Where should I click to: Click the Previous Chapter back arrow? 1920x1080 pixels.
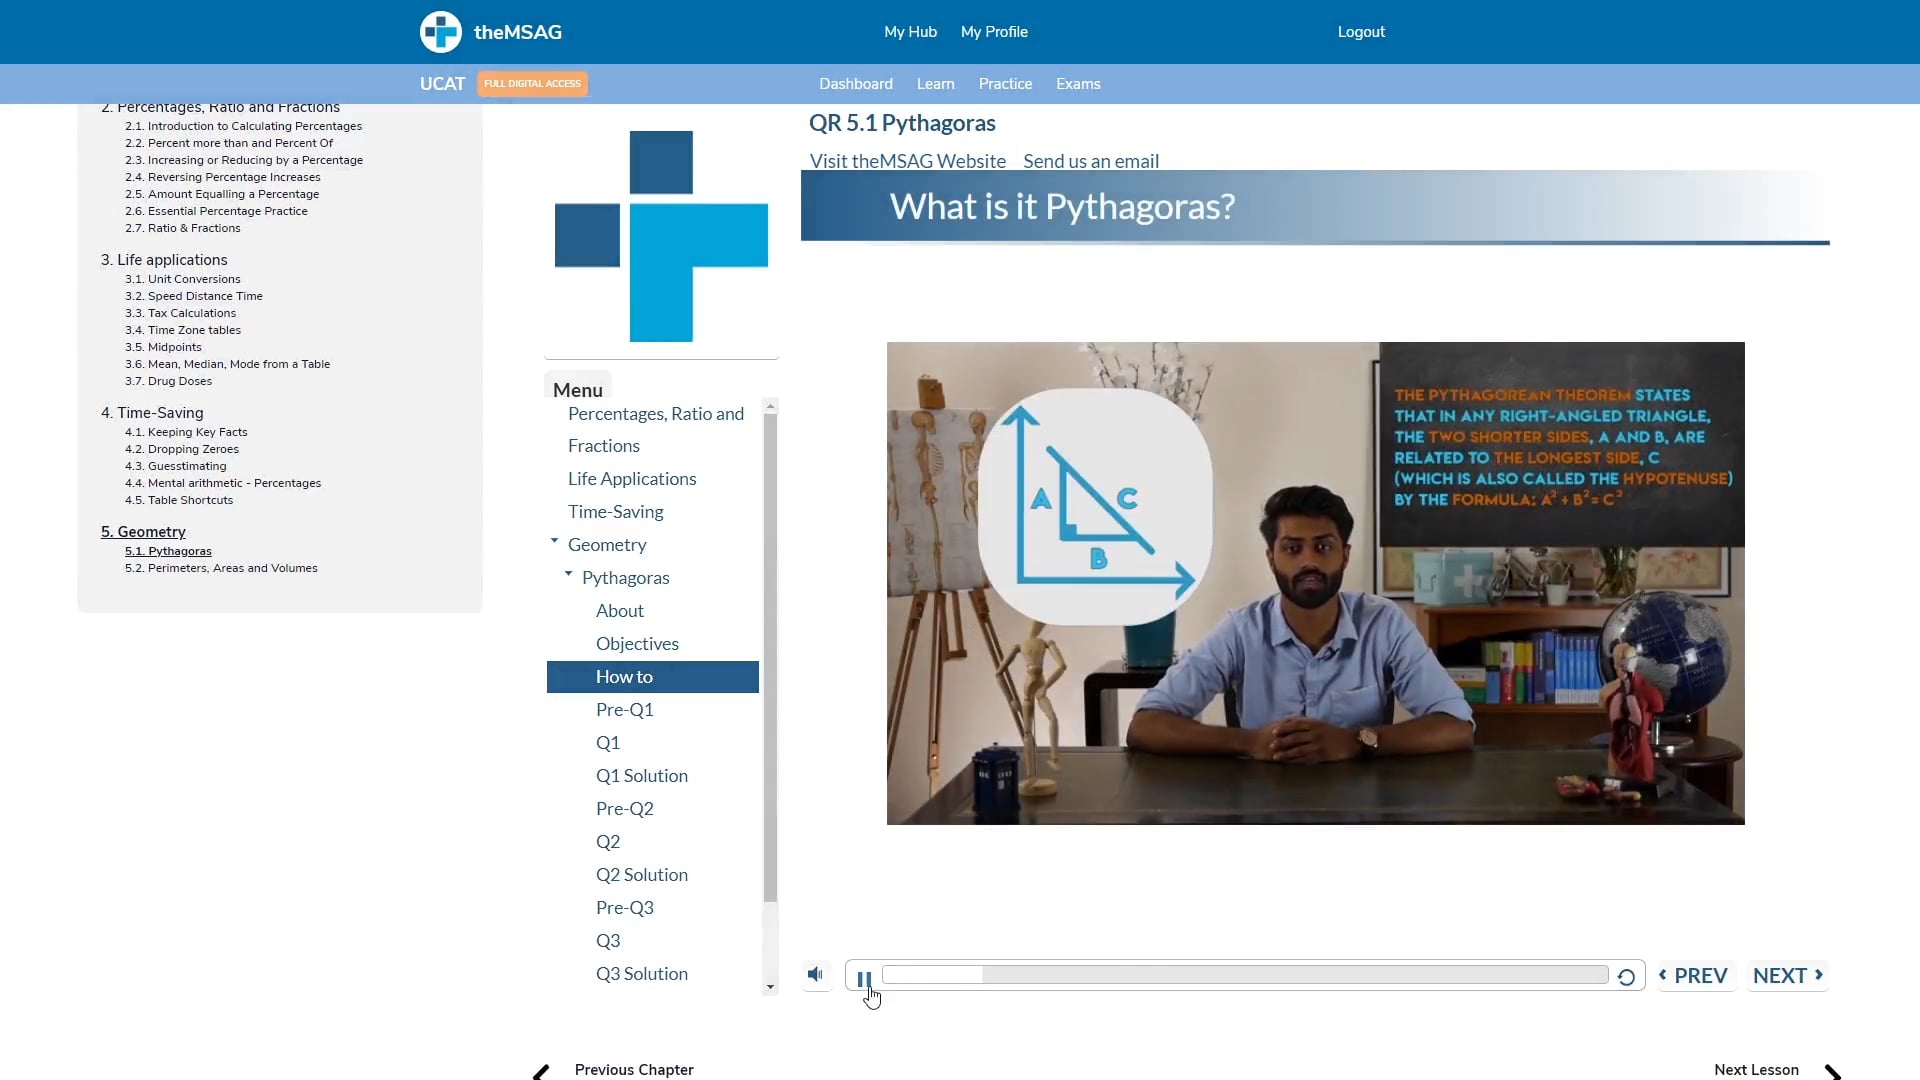(x=541, y=1071)
